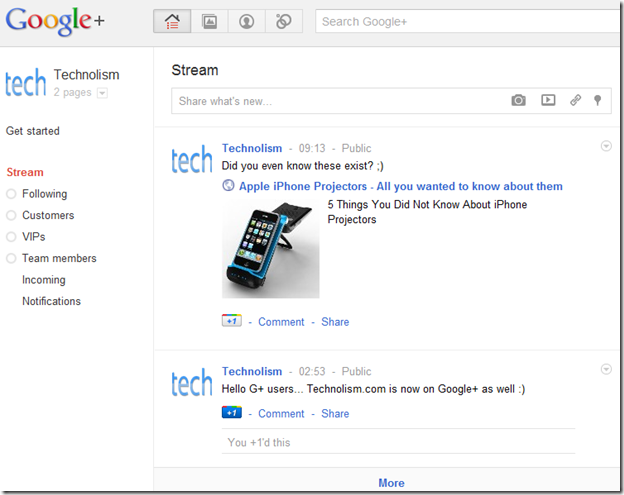Expand the 2 pages dropdown arrow
Viewport: 624px width, 495px height.
coord(102,93)
